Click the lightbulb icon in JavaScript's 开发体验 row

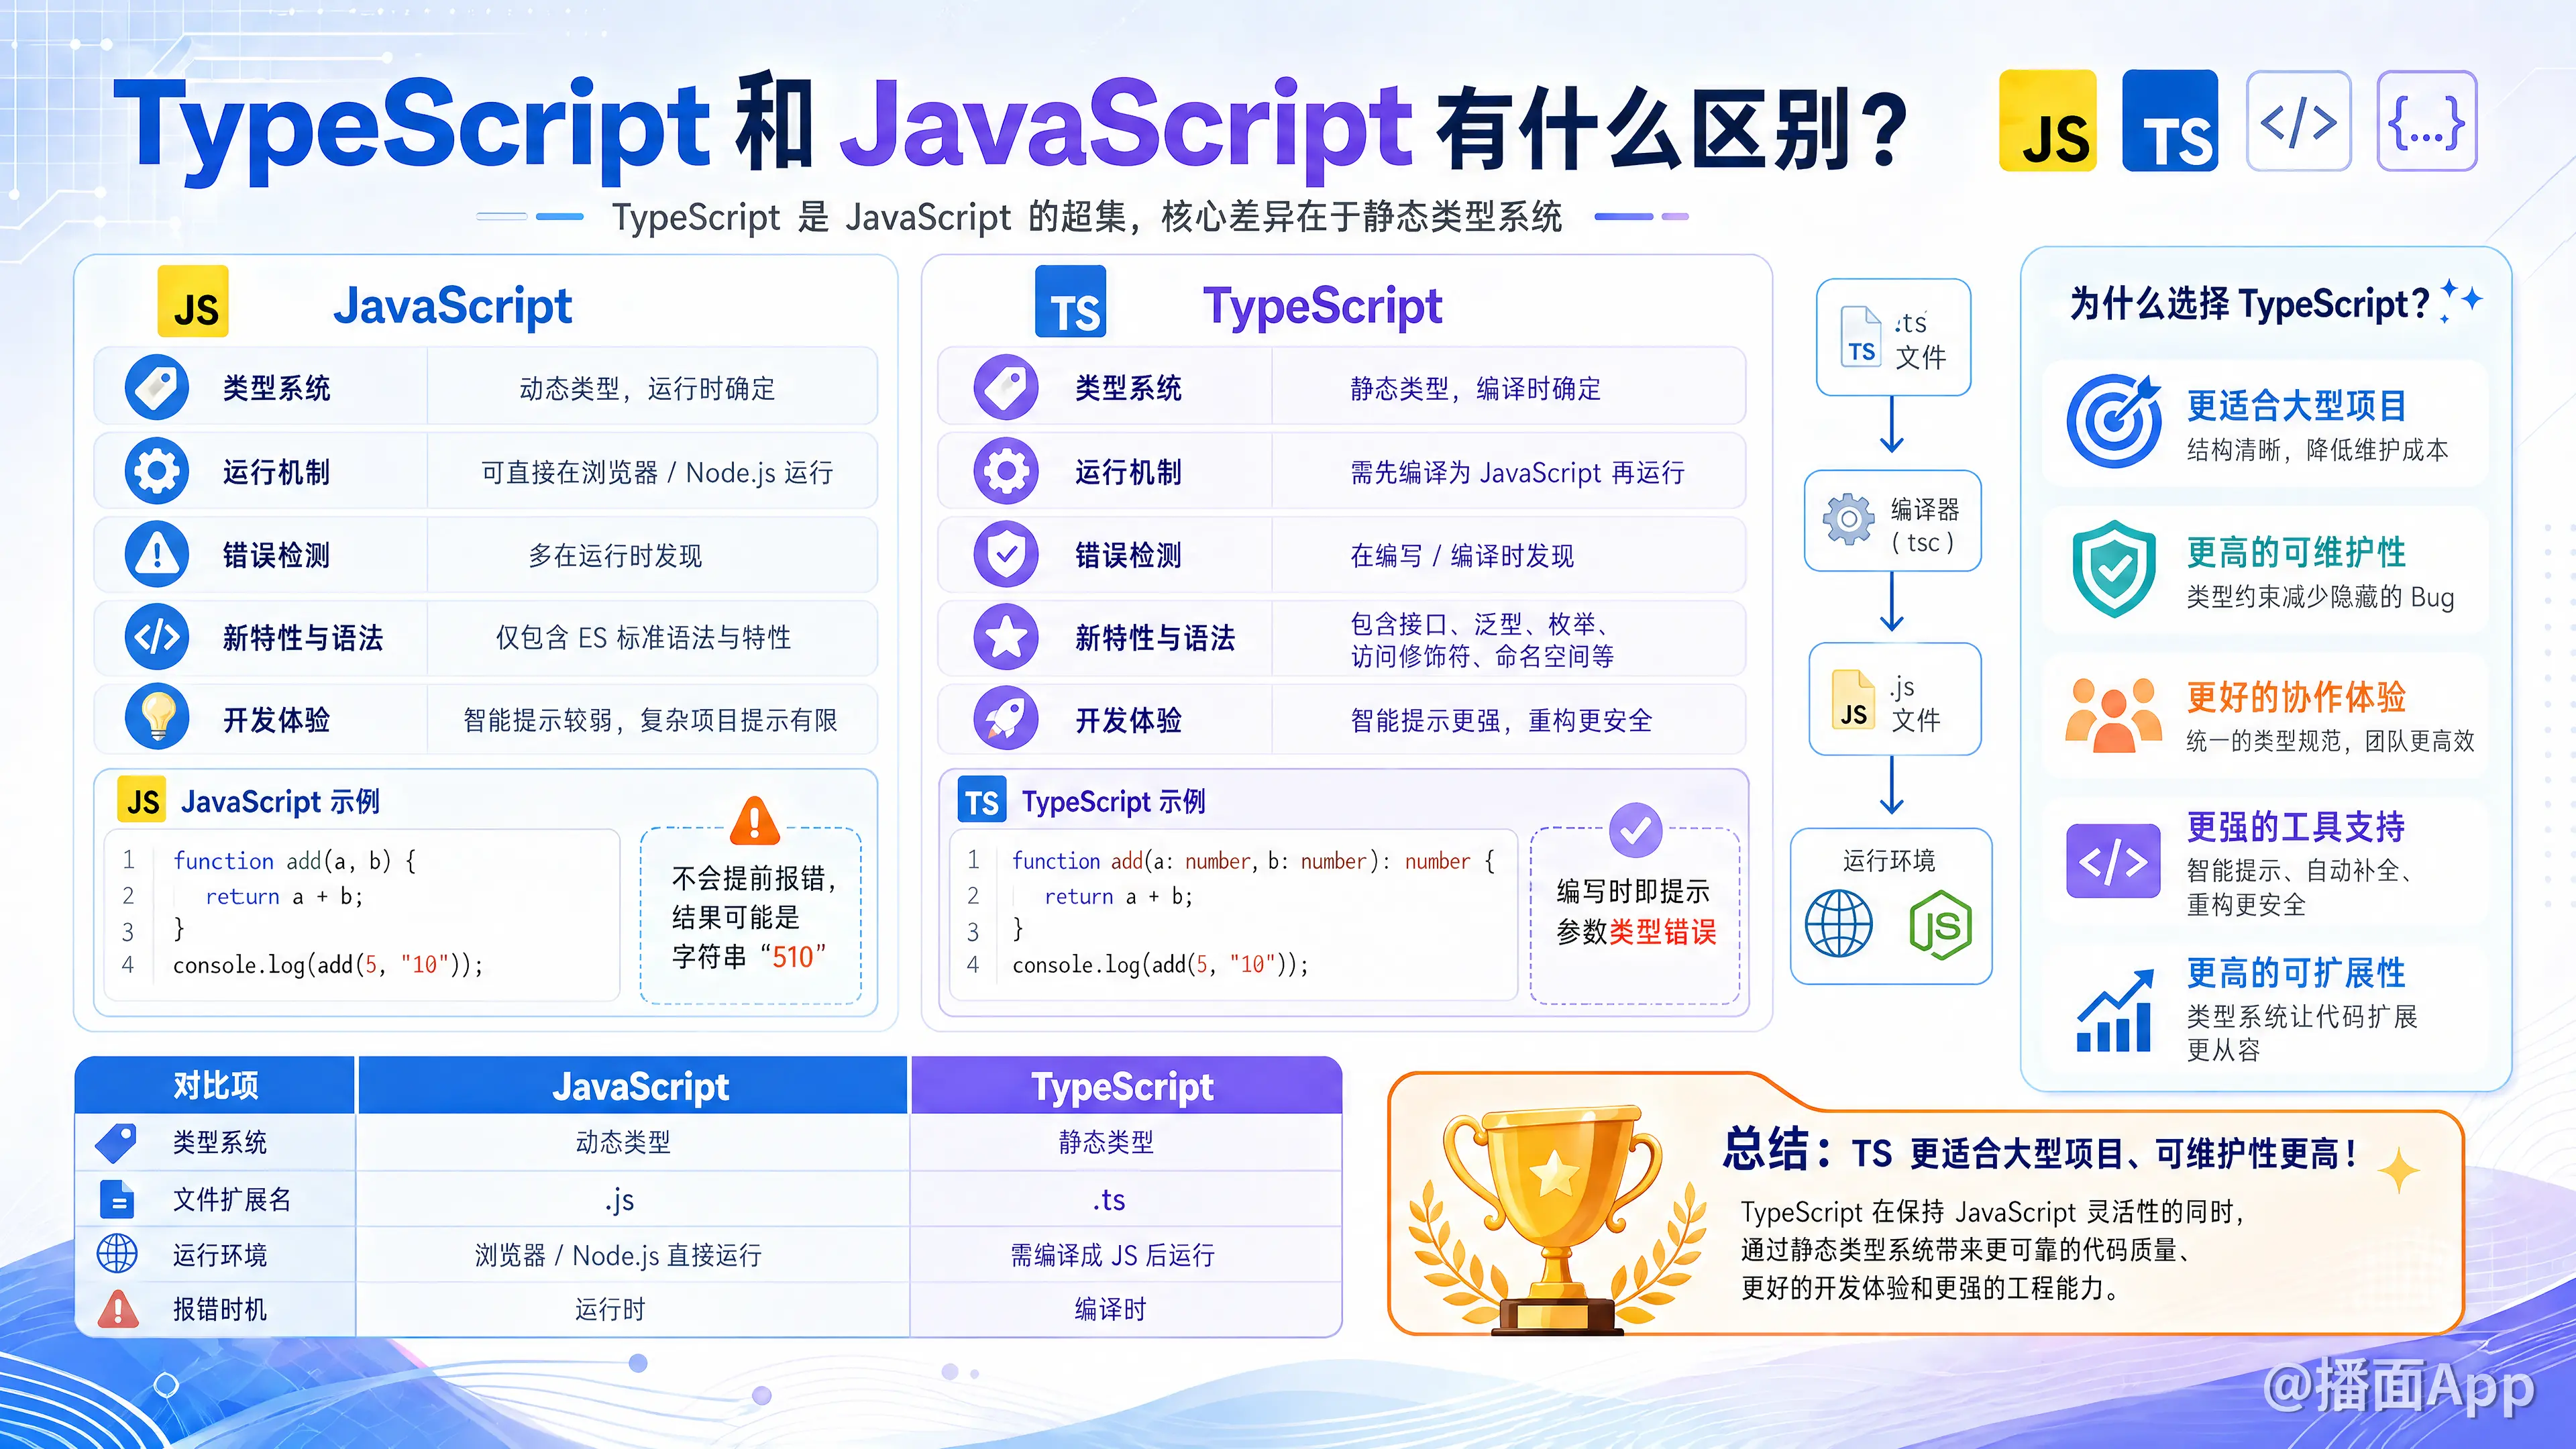[x=157, y=718]
